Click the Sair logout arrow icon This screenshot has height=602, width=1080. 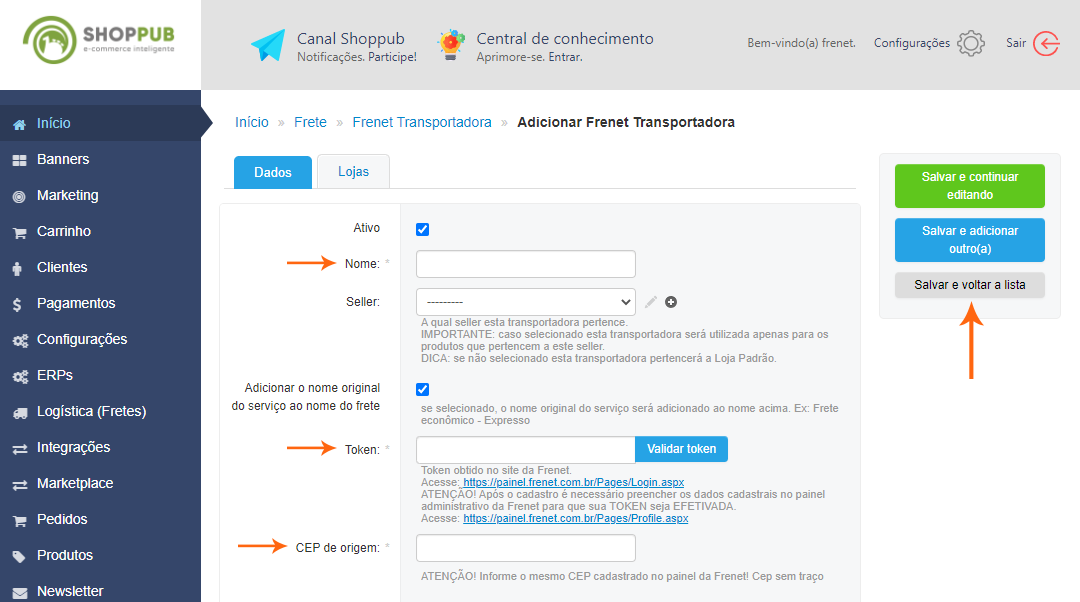[x=1046, y=44]
